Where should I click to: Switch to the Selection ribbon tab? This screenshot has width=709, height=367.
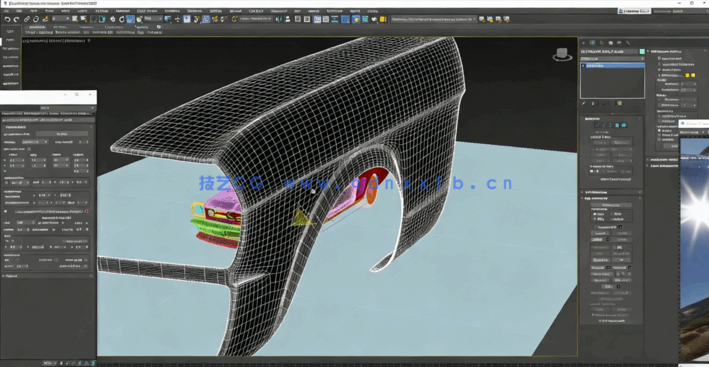85,27
